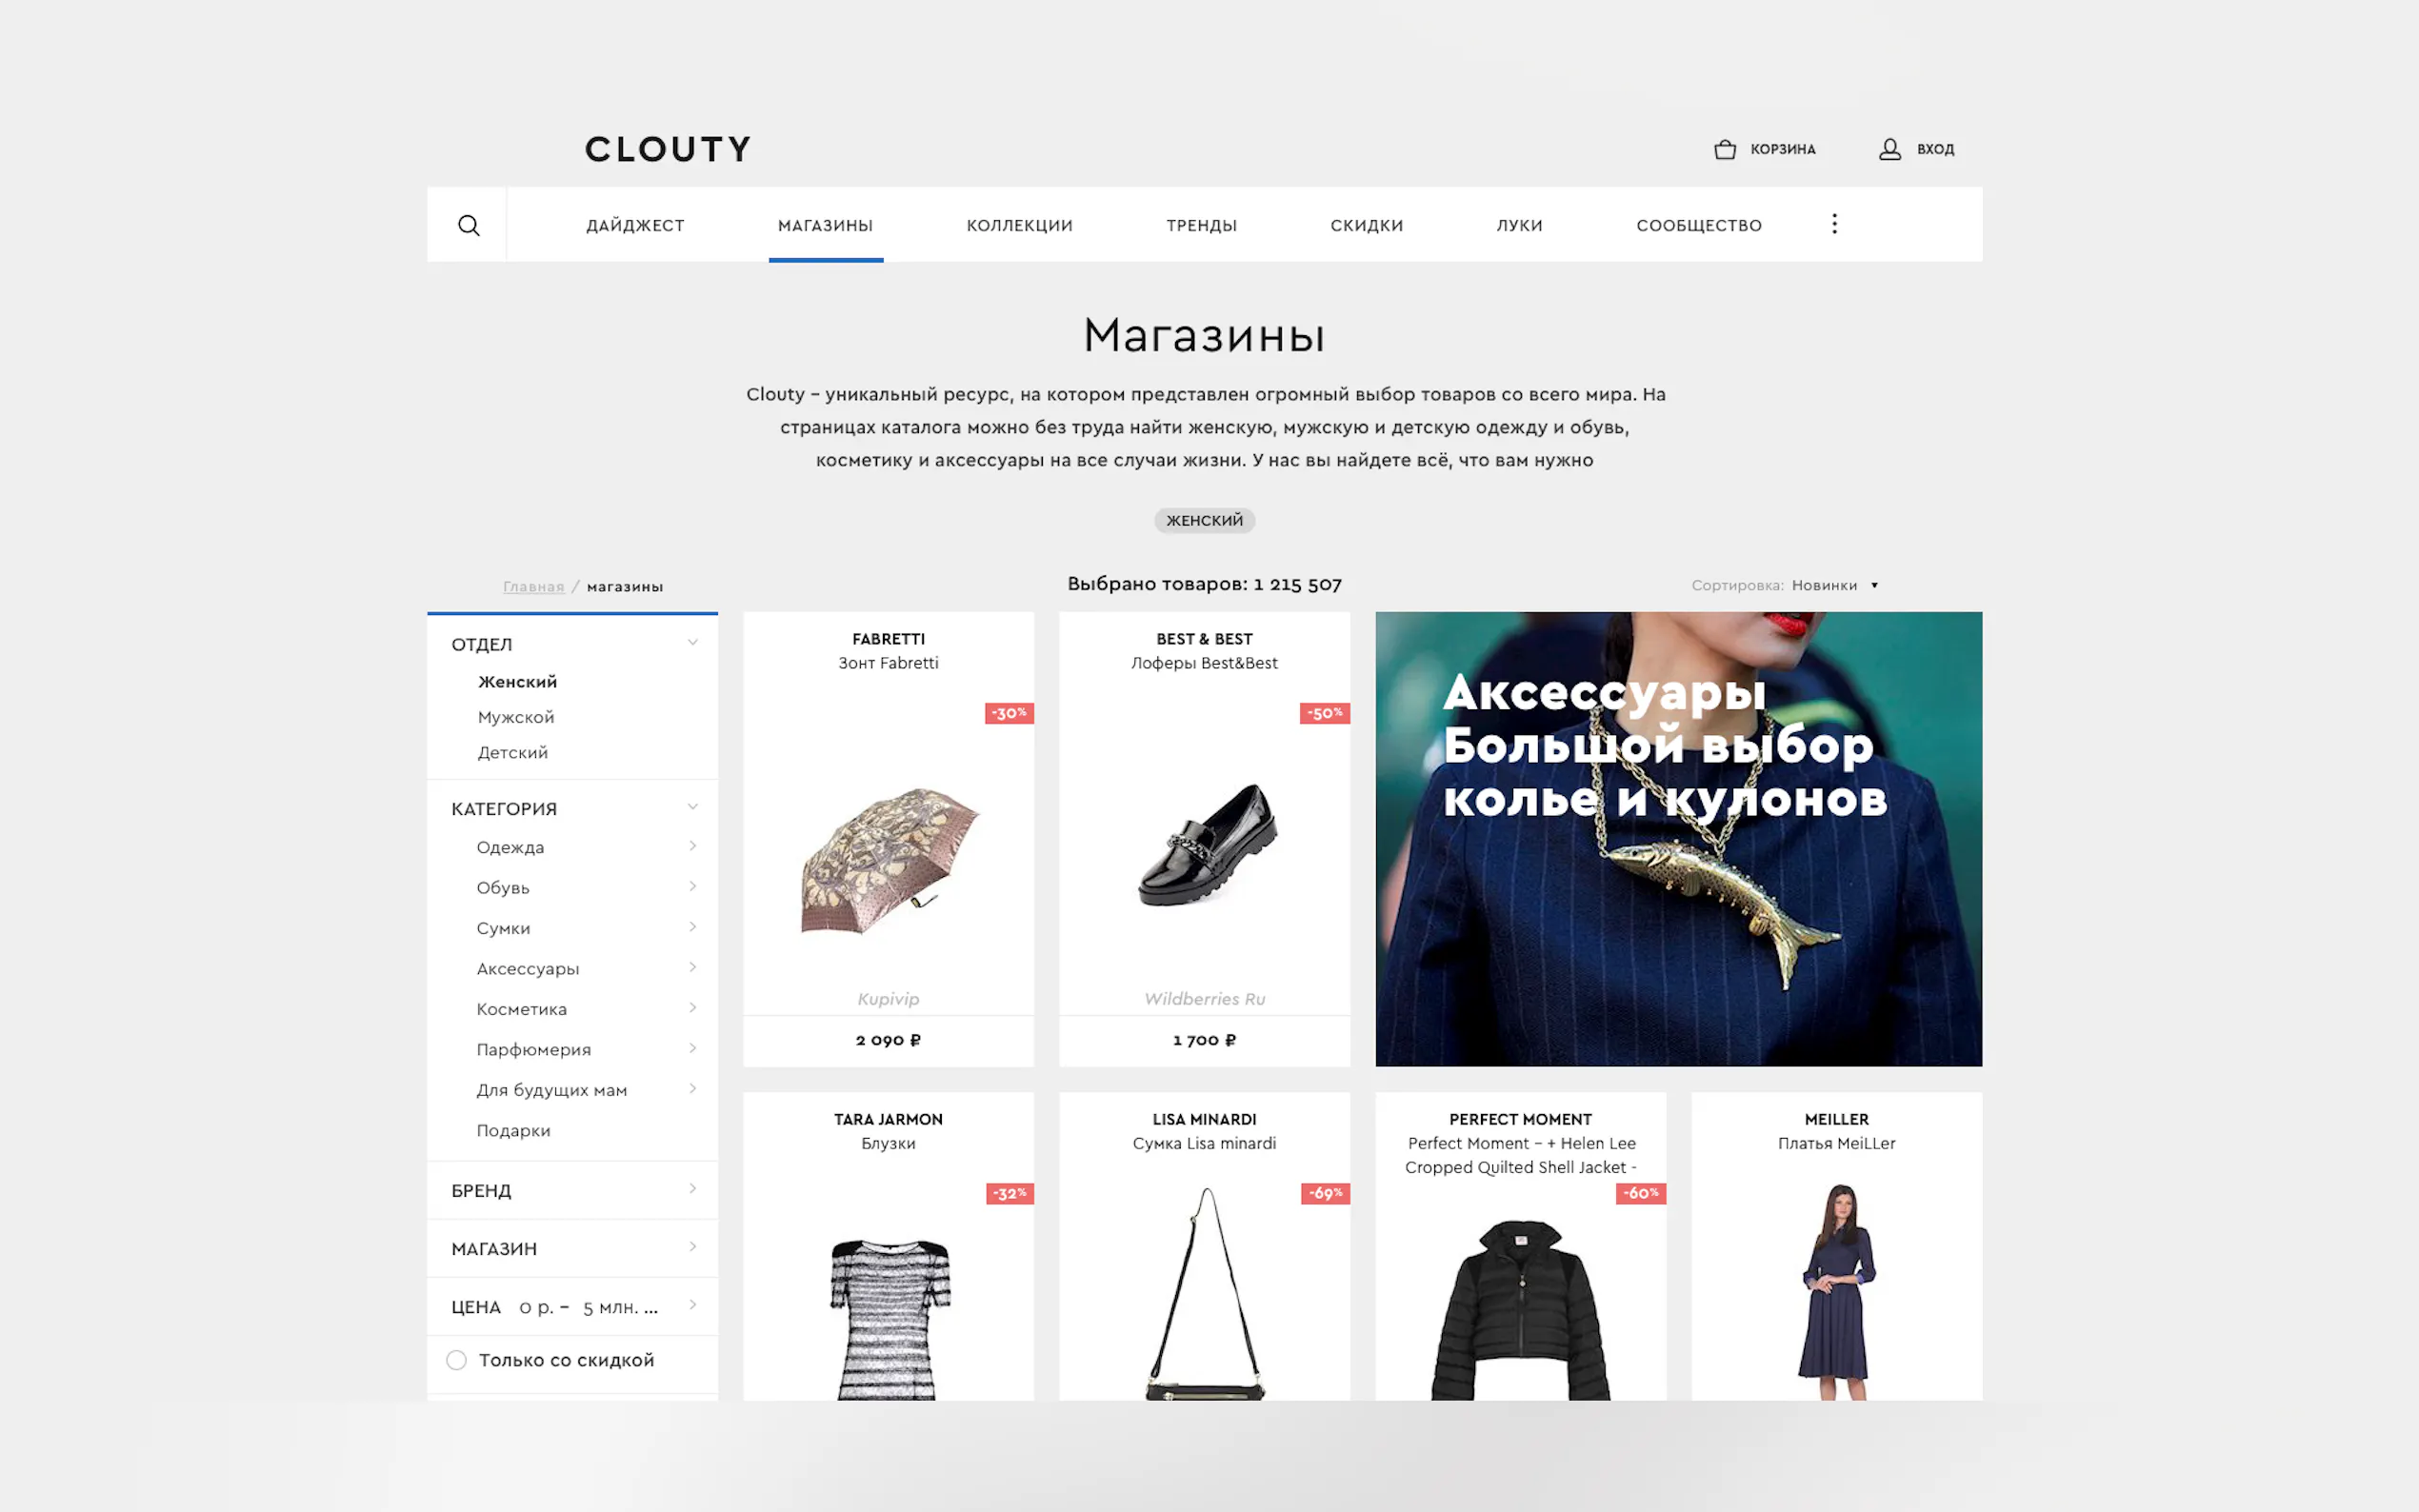2419x1512 pixels.
Task: Expand the Одежда category chevron
Action: [x=692, y=846]
